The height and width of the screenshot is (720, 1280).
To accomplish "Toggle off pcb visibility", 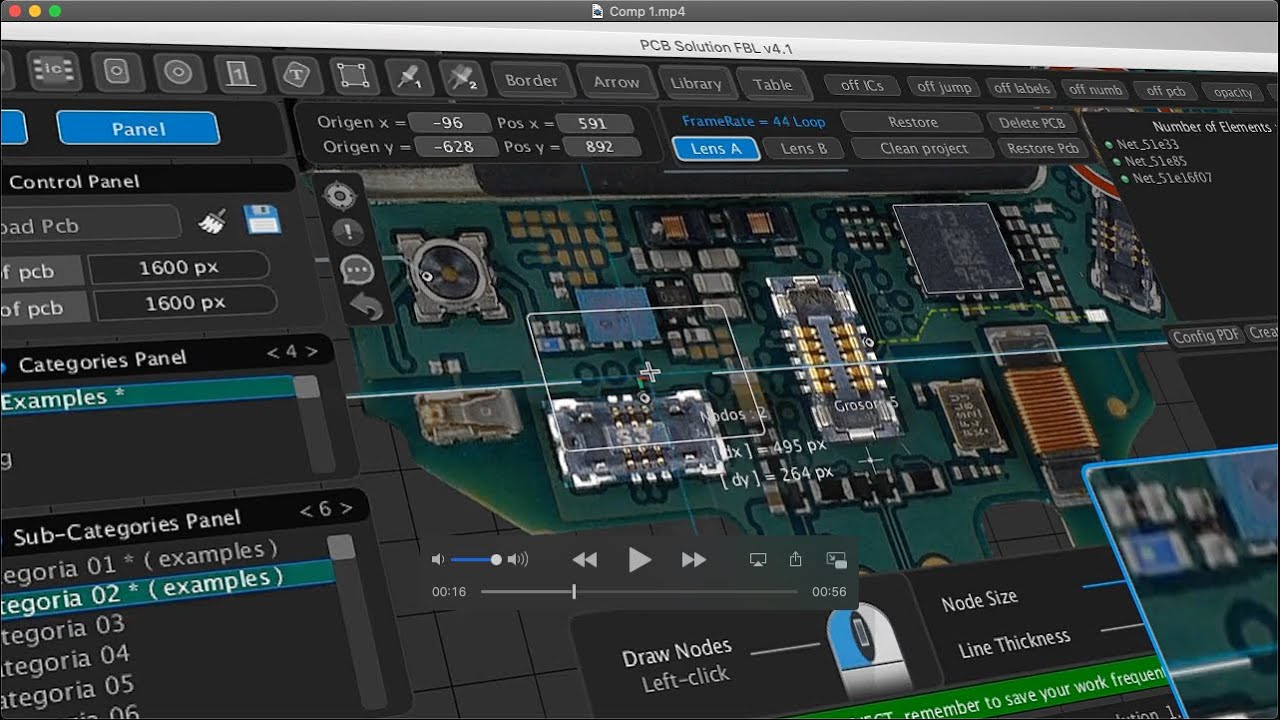I will tap(1166, 91).
